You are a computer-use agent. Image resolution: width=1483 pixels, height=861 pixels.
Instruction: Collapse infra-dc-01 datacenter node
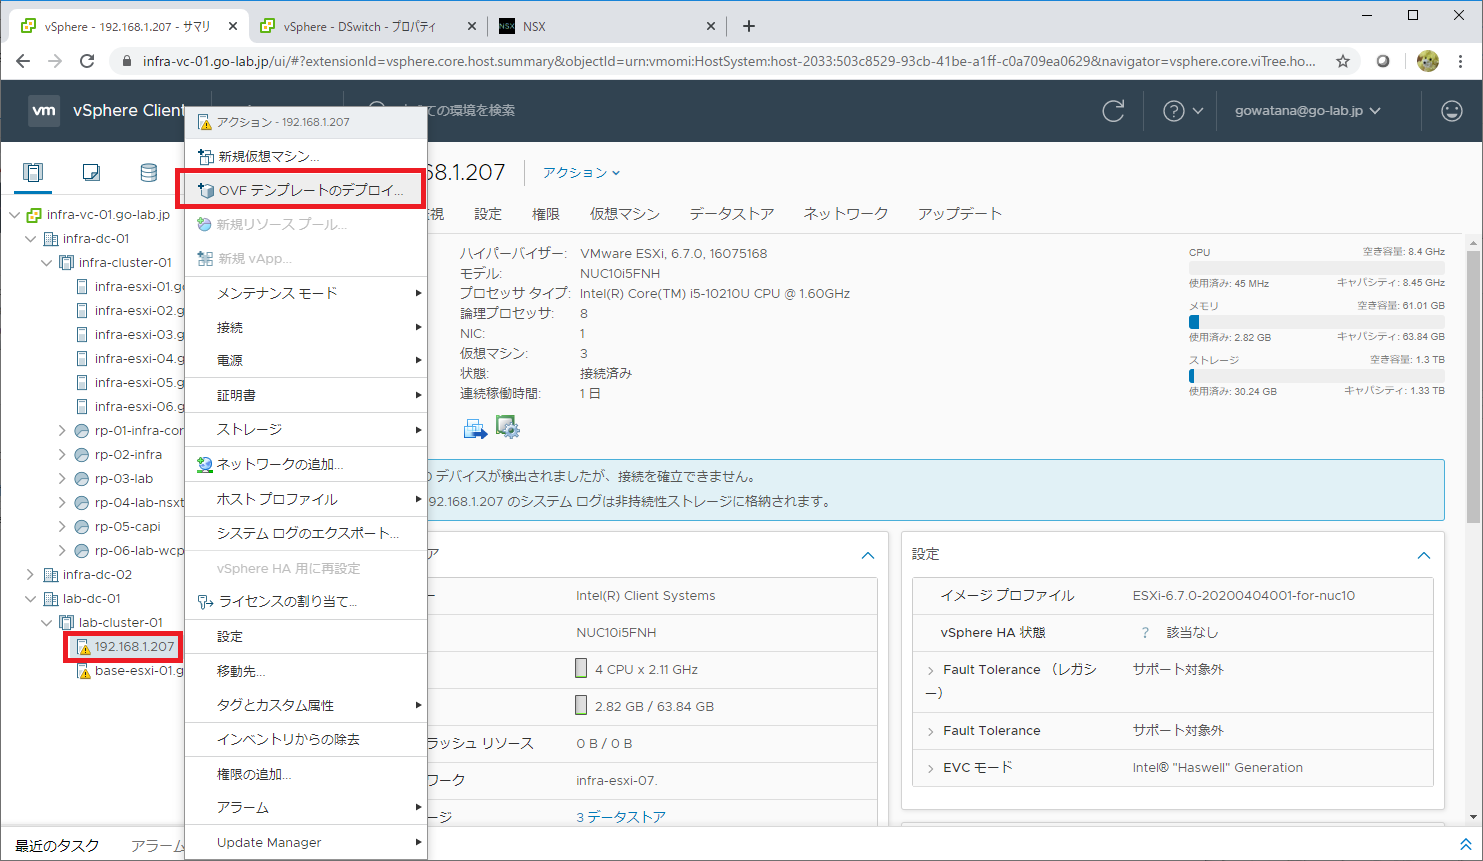click(x=31, y=239)
